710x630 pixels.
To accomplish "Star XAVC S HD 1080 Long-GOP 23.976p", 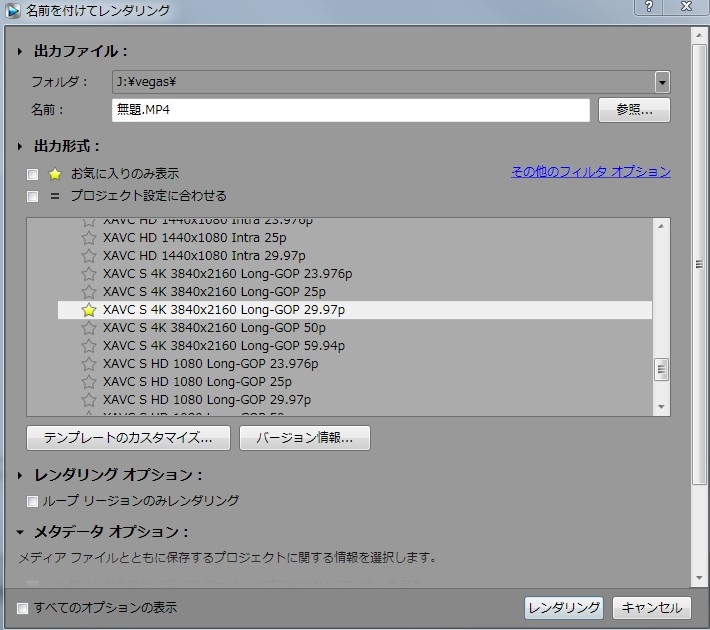I will pyautogui.click(x=89, y=364).
